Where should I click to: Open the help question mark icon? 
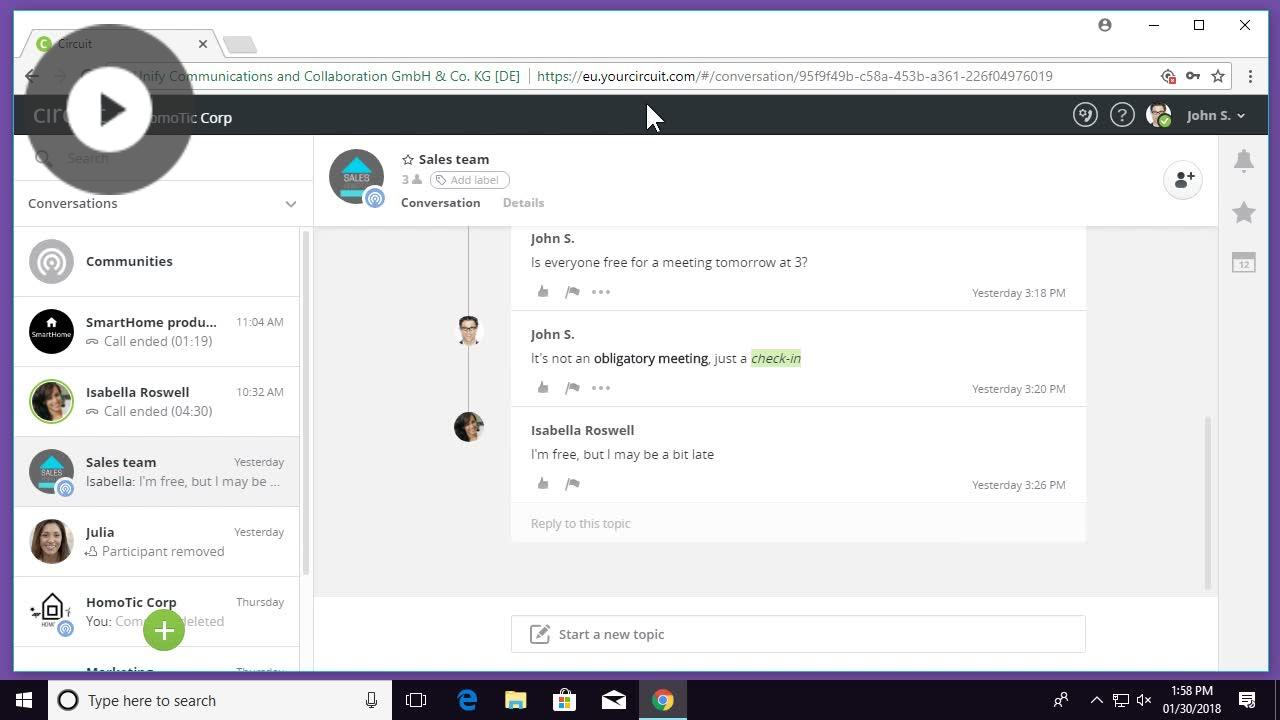click(1122, 115)
